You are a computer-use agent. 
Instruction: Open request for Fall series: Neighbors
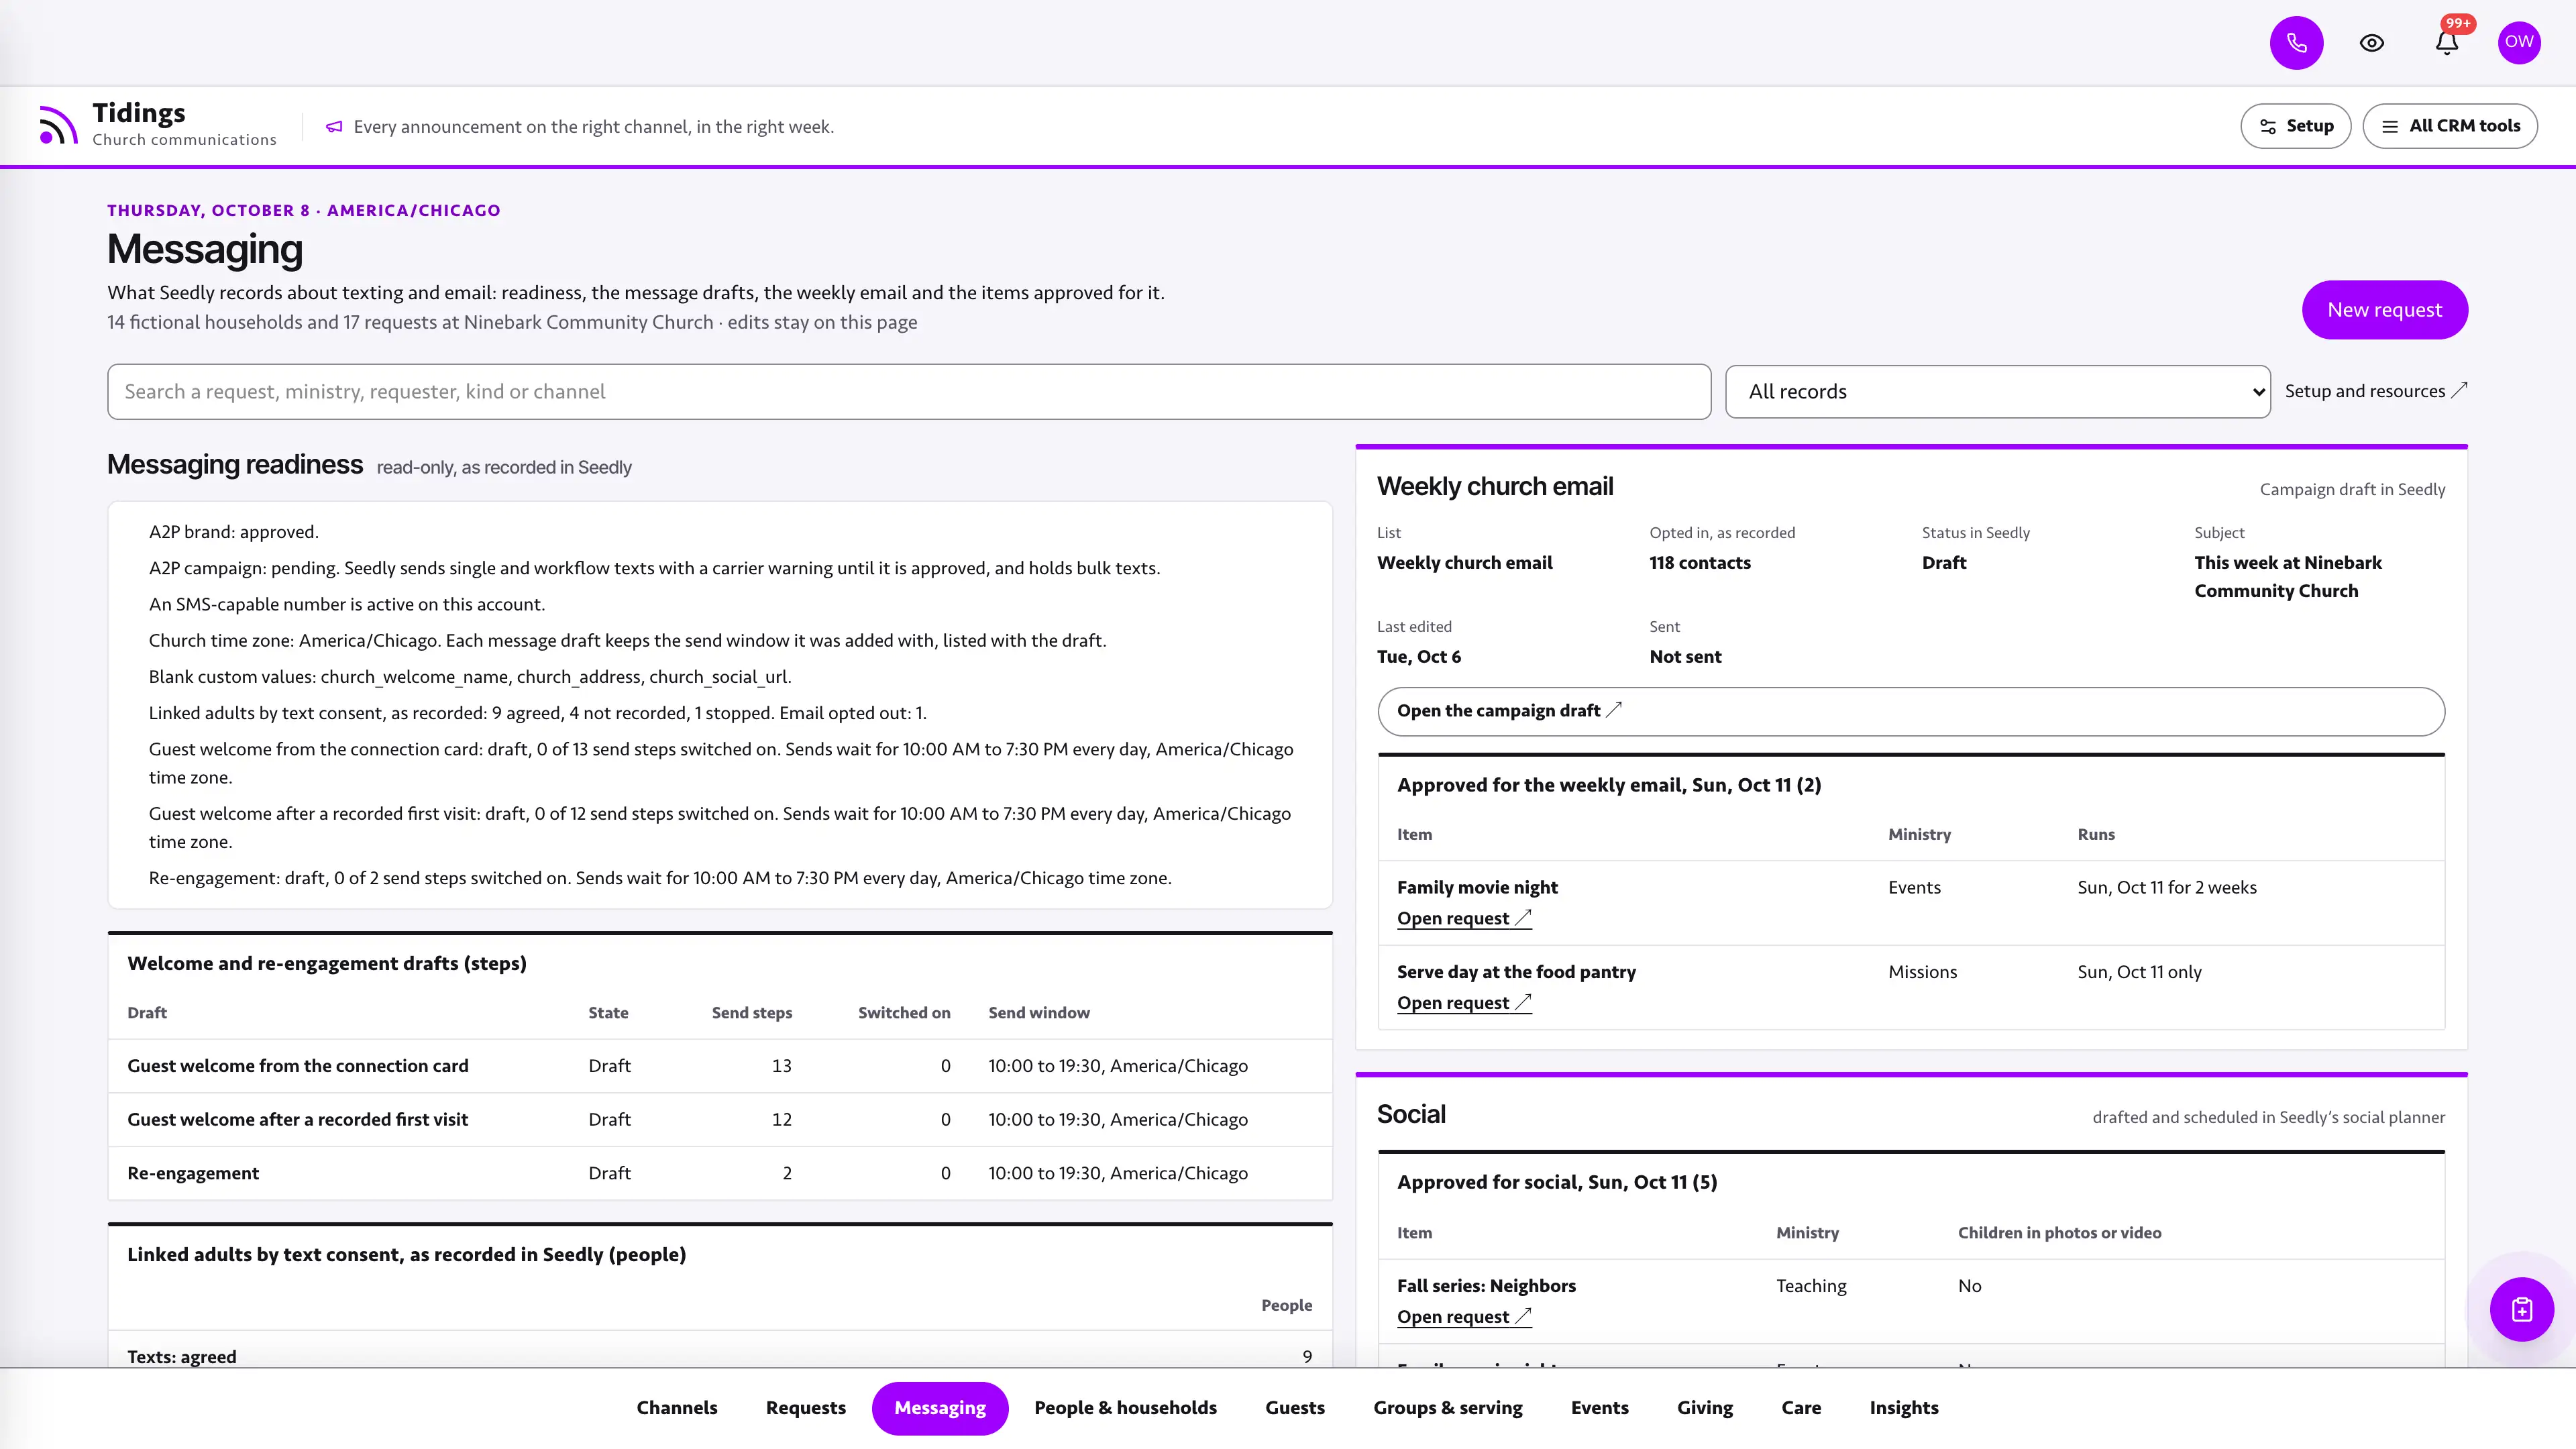(x=1463, y=1317)
